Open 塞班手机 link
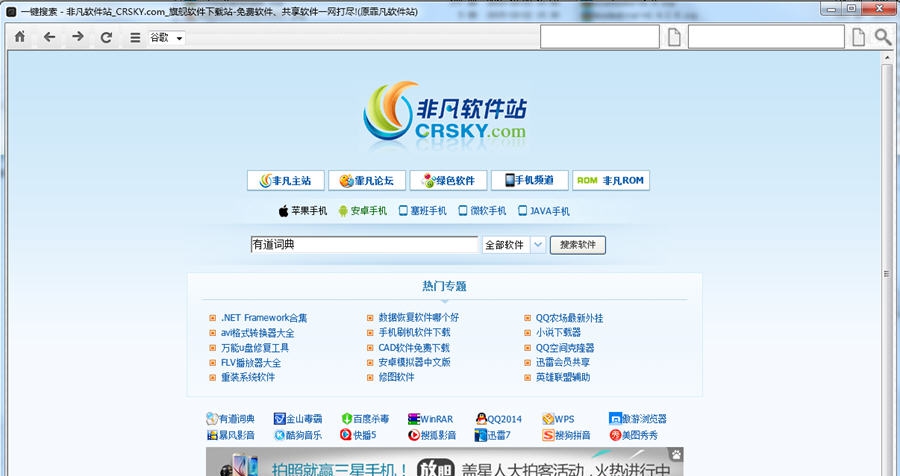Viewport: 900px width, 476px height. (x=422, y=211)
